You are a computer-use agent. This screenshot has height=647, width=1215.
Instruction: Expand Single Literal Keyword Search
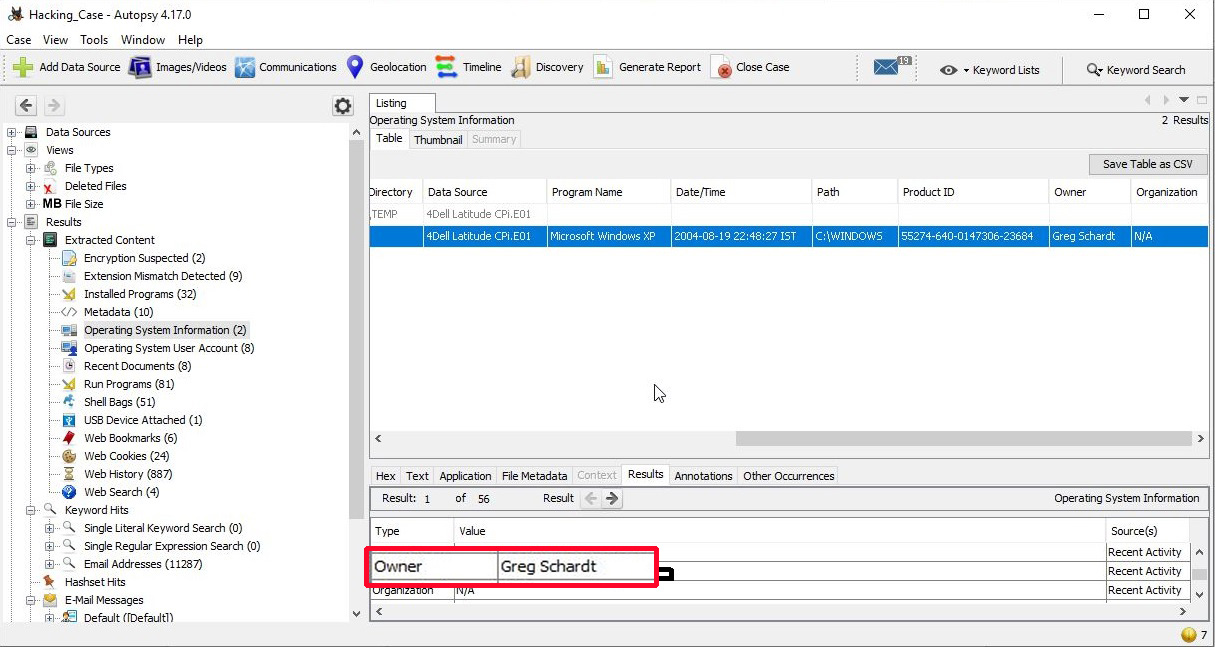tap(50, 528)
